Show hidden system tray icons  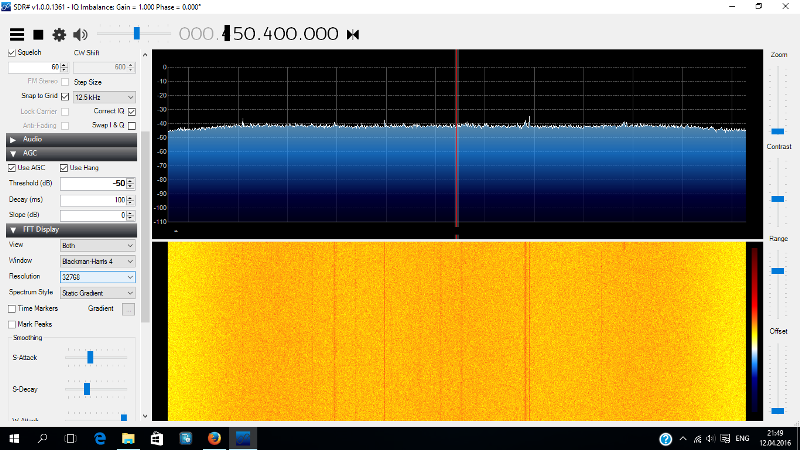[683, 439]
